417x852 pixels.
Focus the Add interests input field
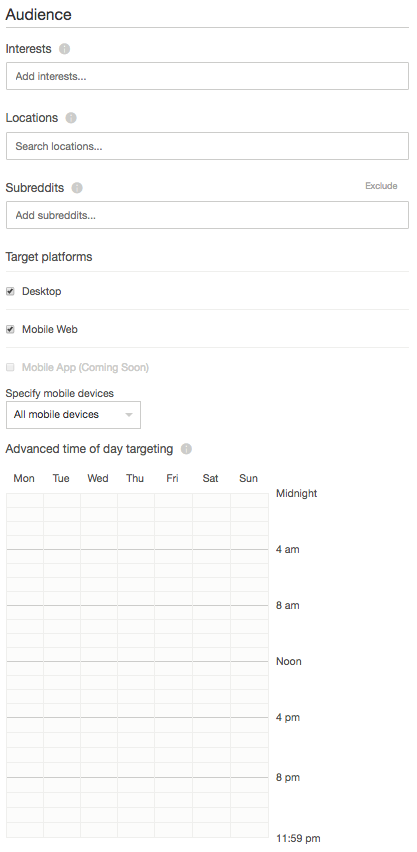point(207,76)
